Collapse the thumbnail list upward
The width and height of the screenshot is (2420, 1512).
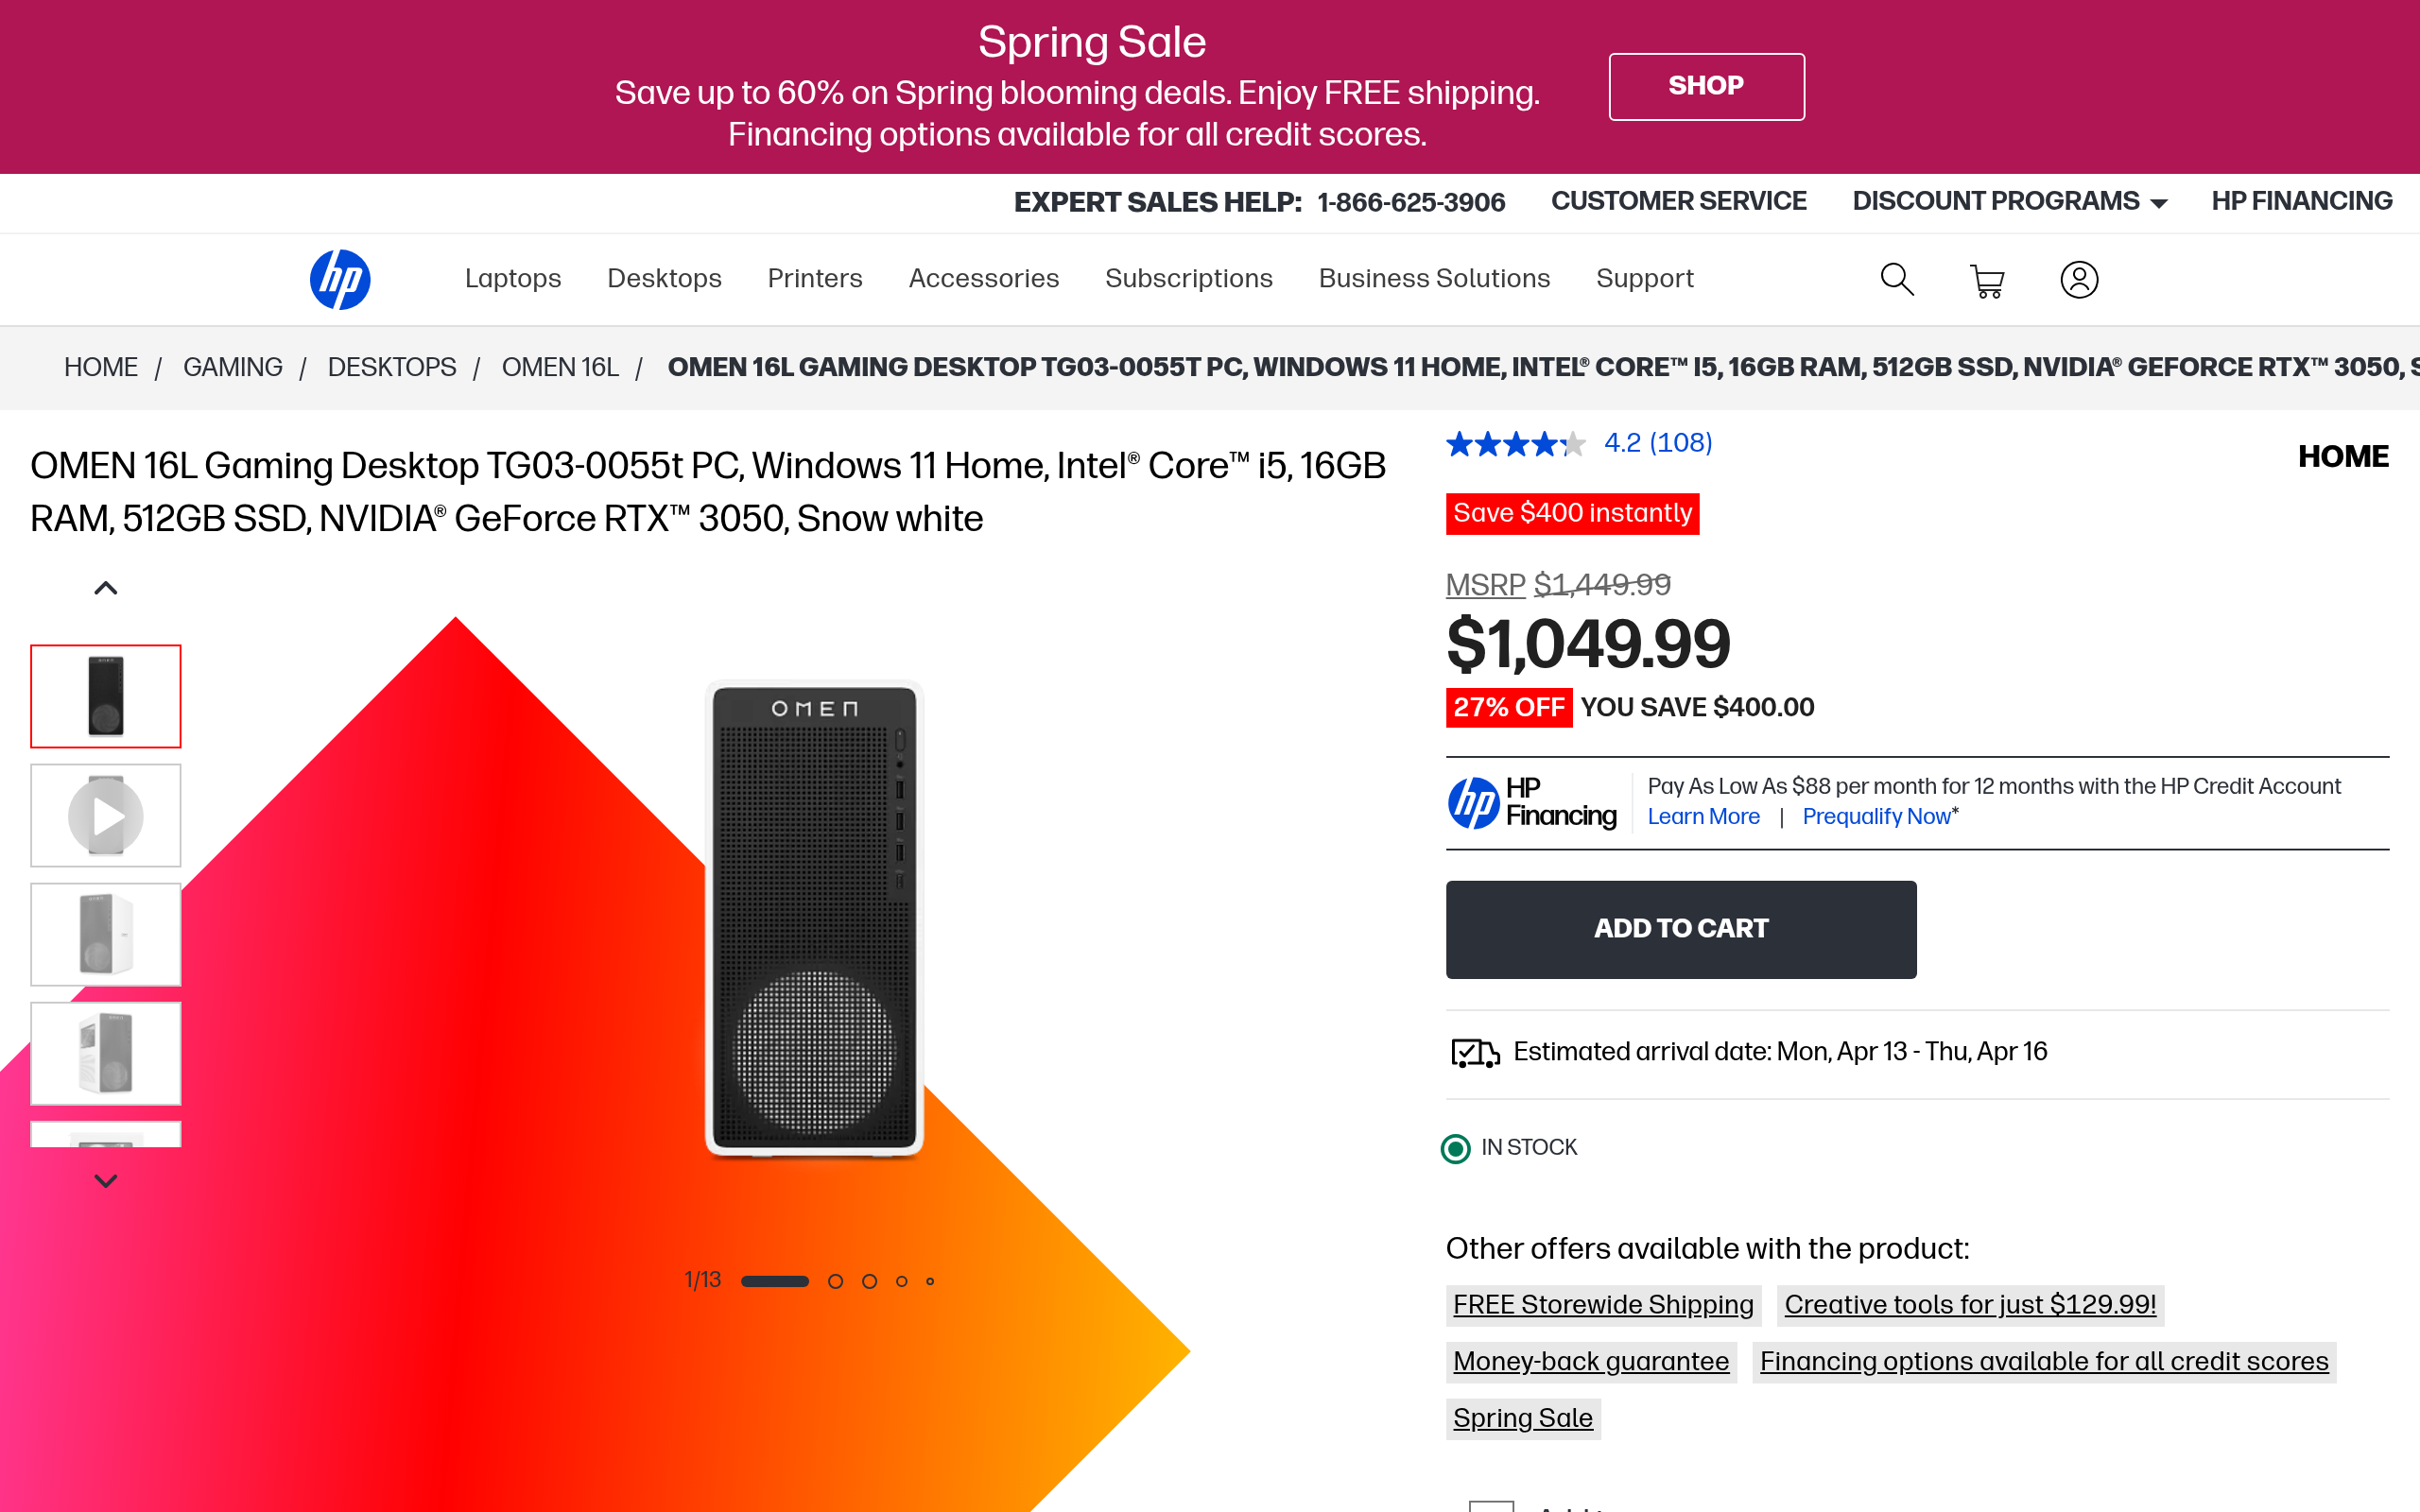tap(105, 586)
